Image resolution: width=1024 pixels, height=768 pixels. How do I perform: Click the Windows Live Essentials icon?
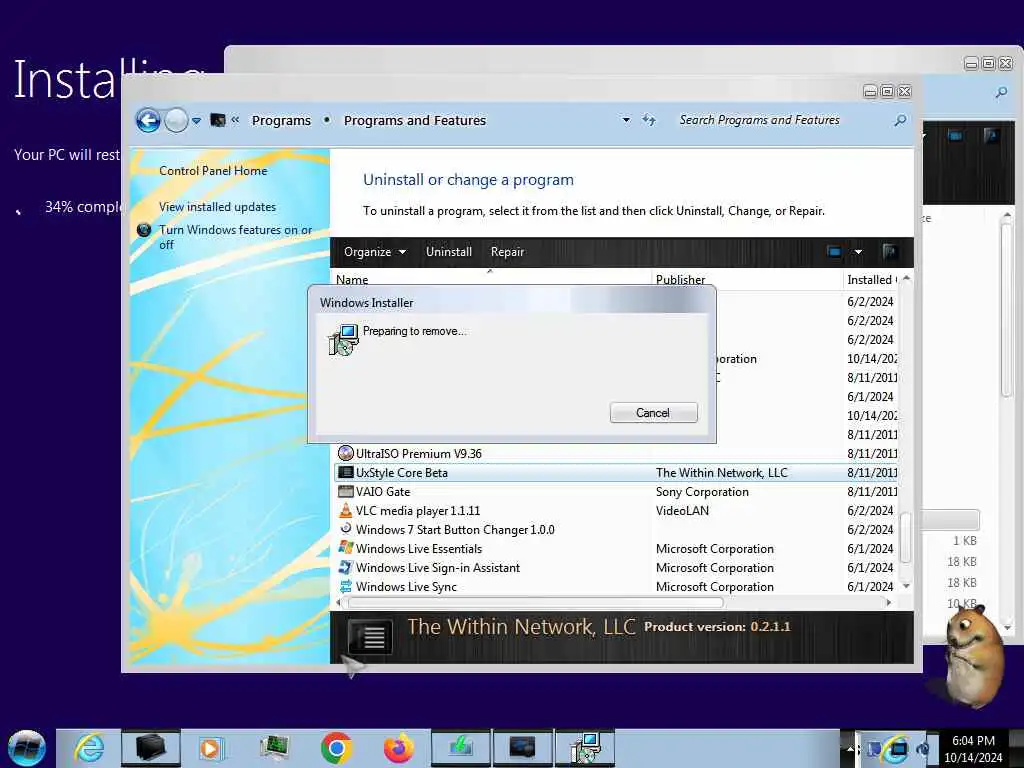pyautogui.click(x=345, y=548)
